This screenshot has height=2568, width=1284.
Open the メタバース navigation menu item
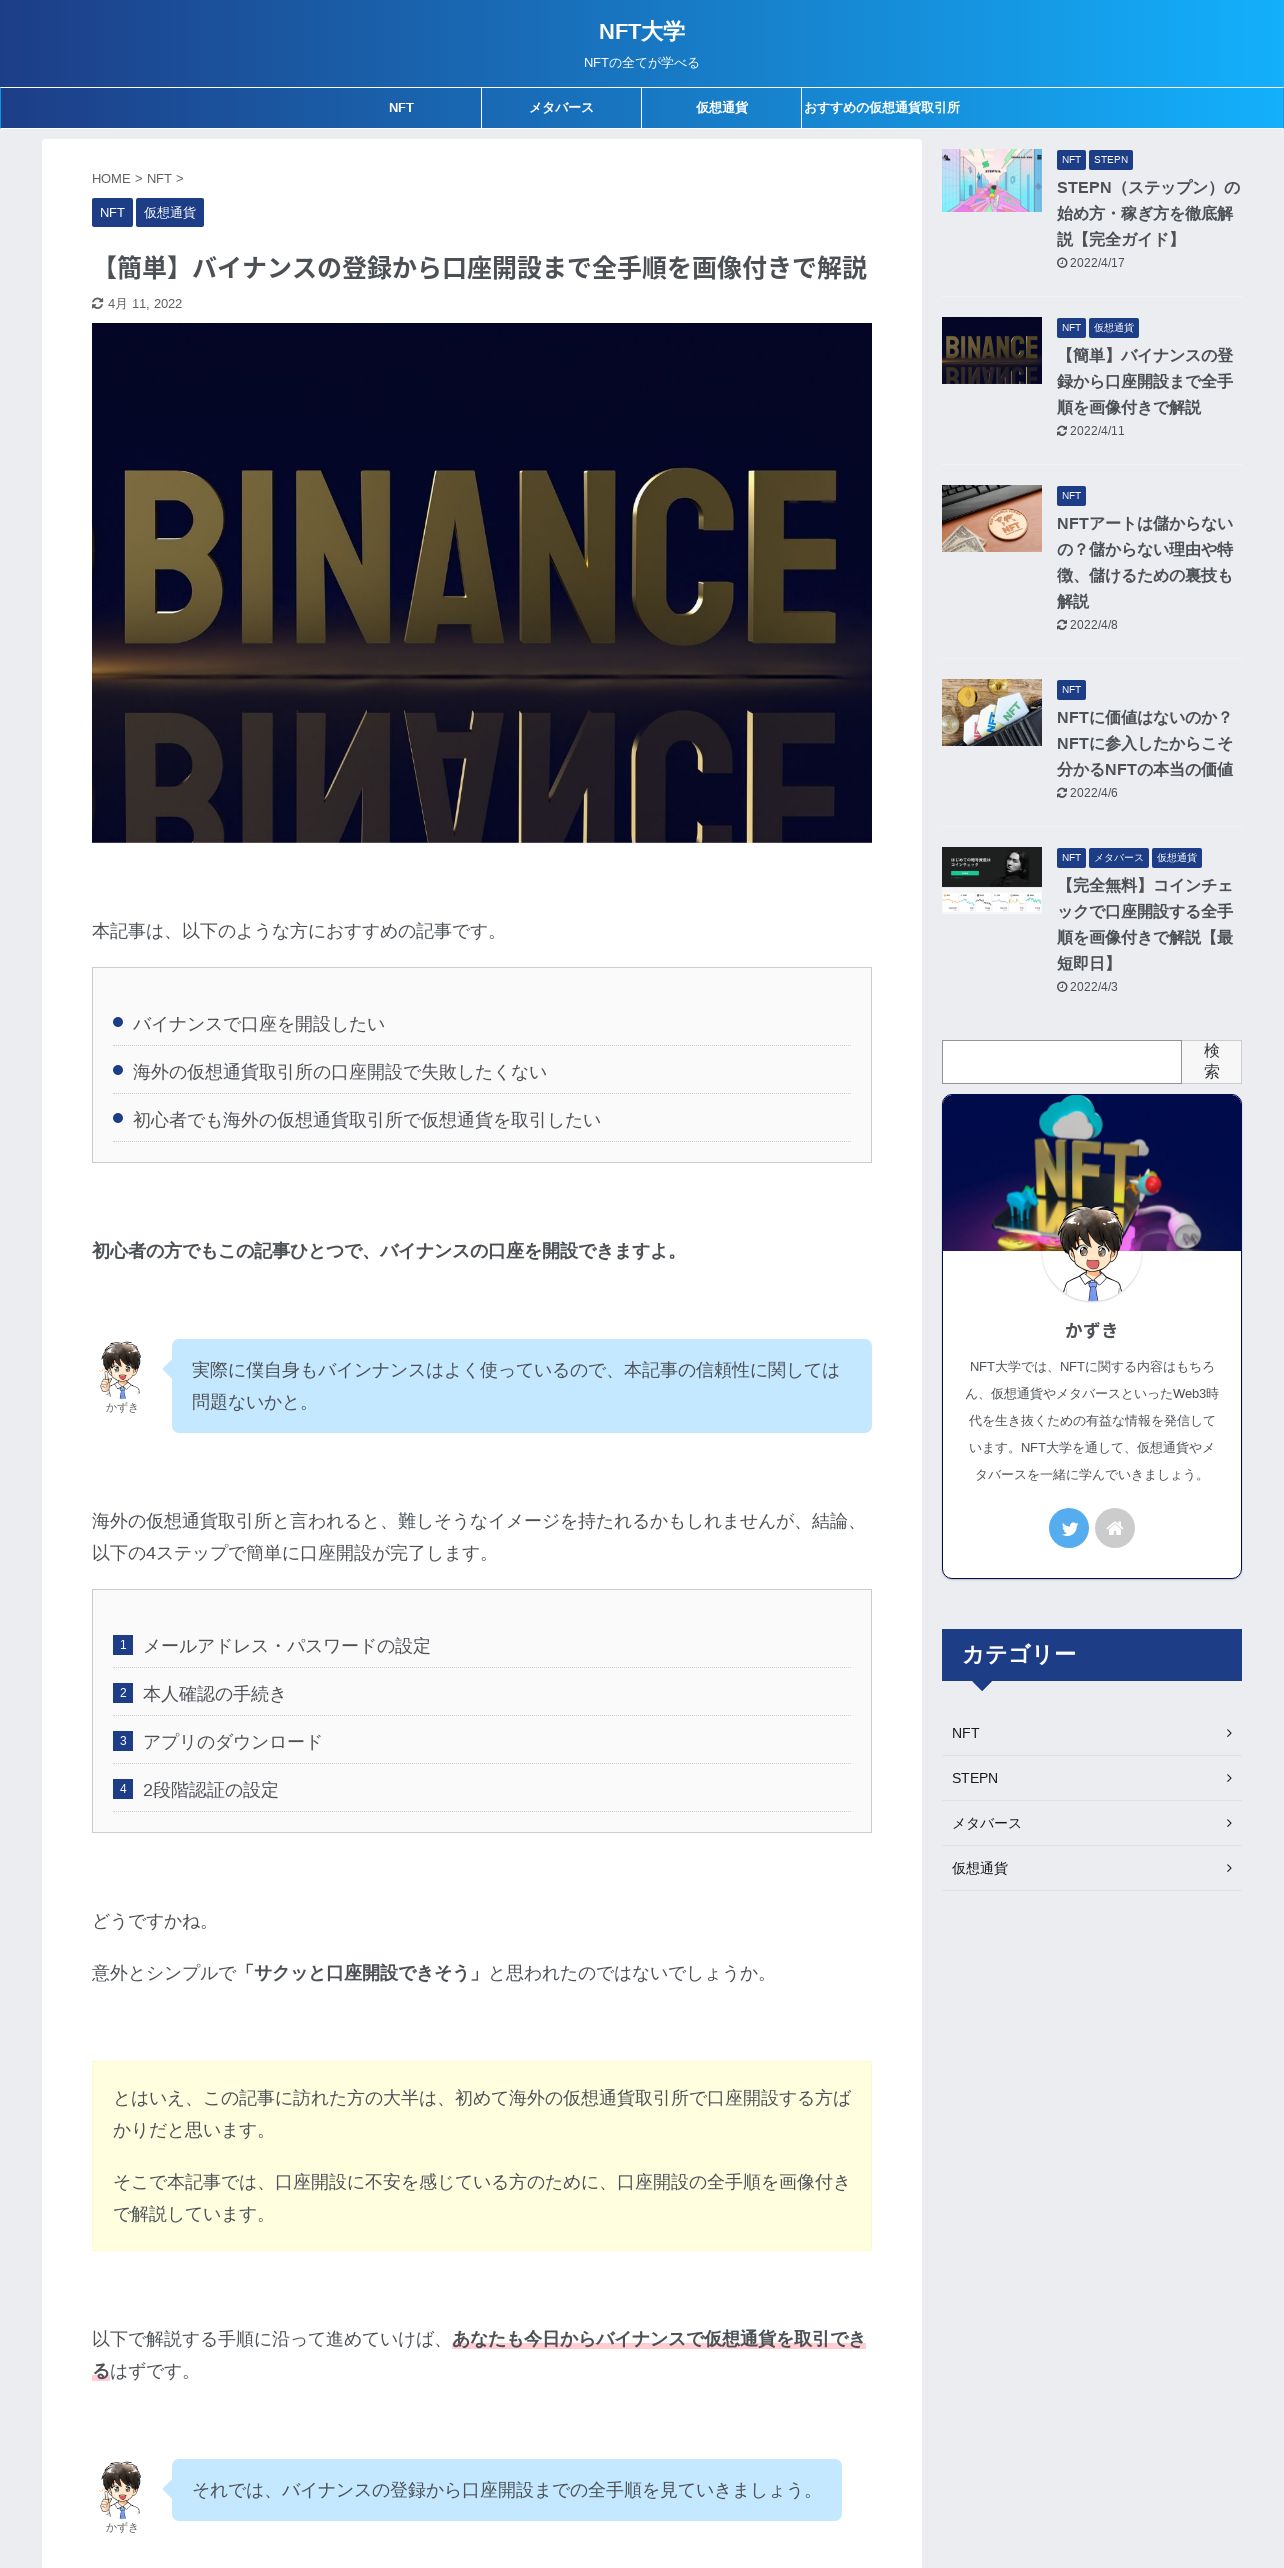point(561,108)
